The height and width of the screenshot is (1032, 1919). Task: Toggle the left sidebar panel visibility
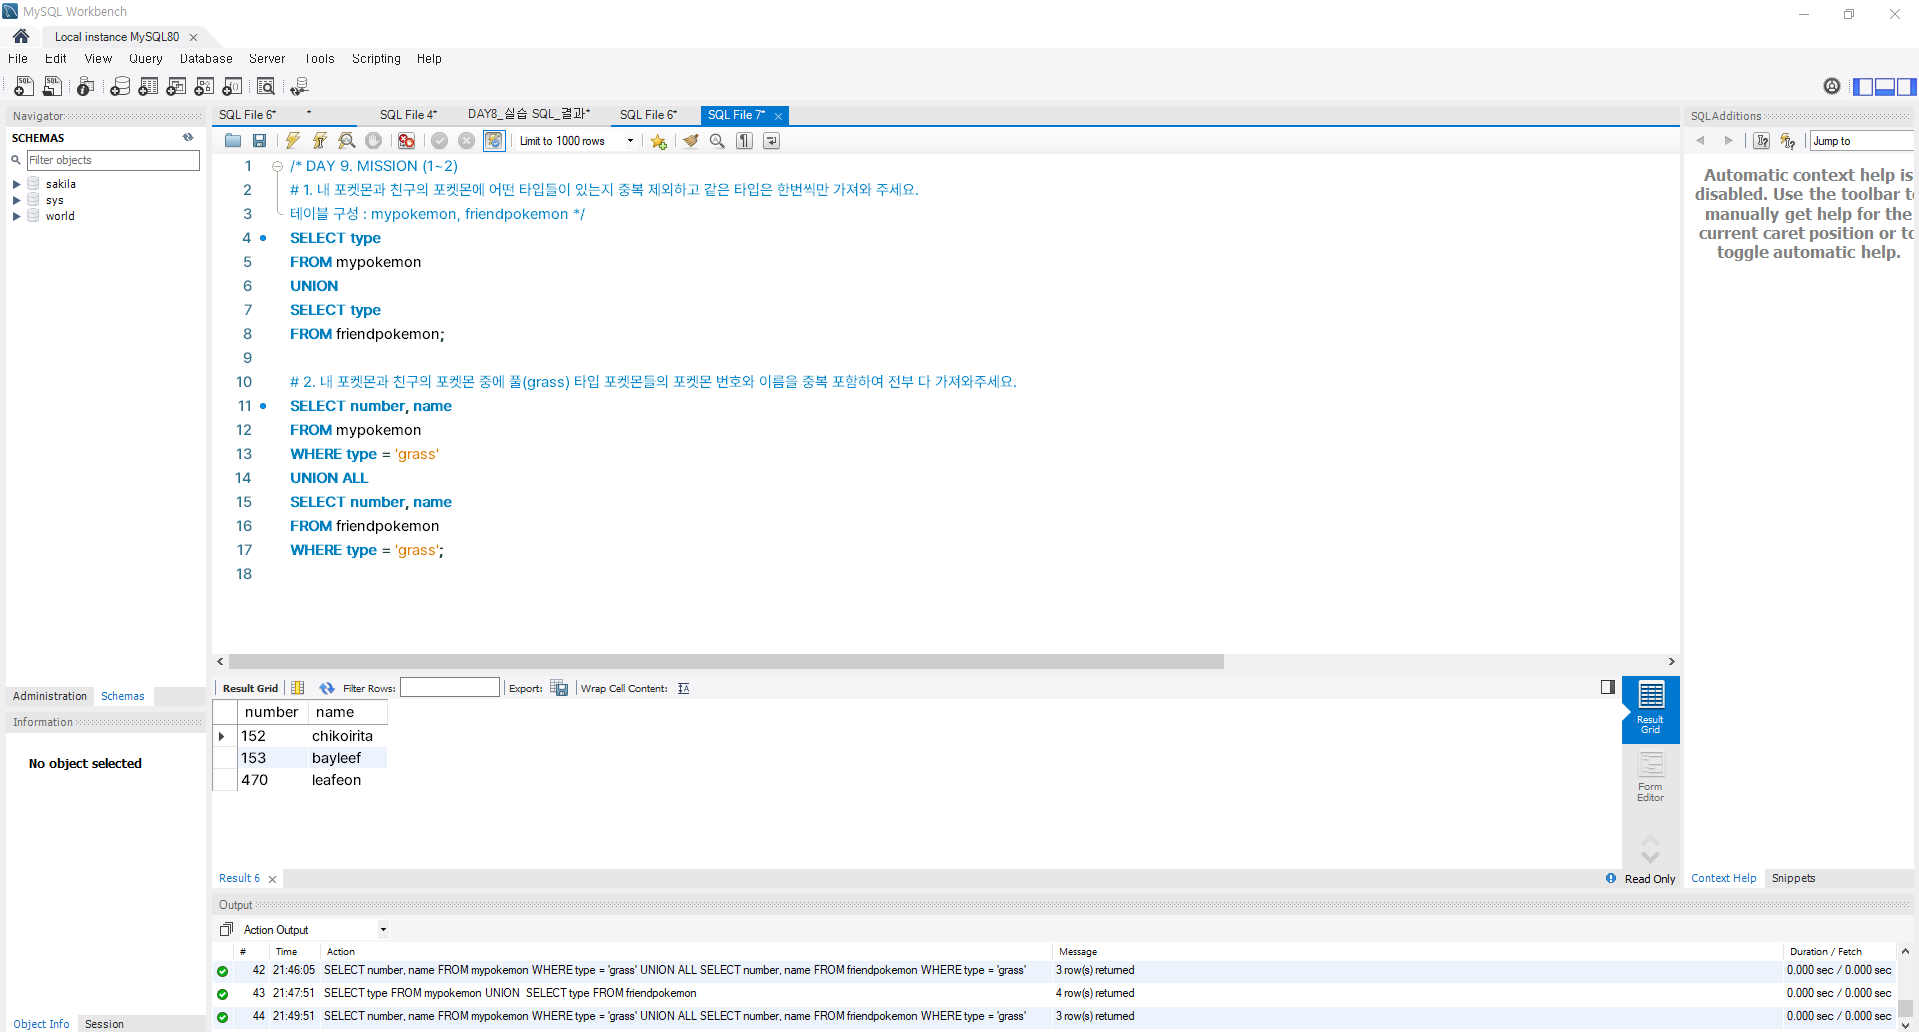(1863, 87)
